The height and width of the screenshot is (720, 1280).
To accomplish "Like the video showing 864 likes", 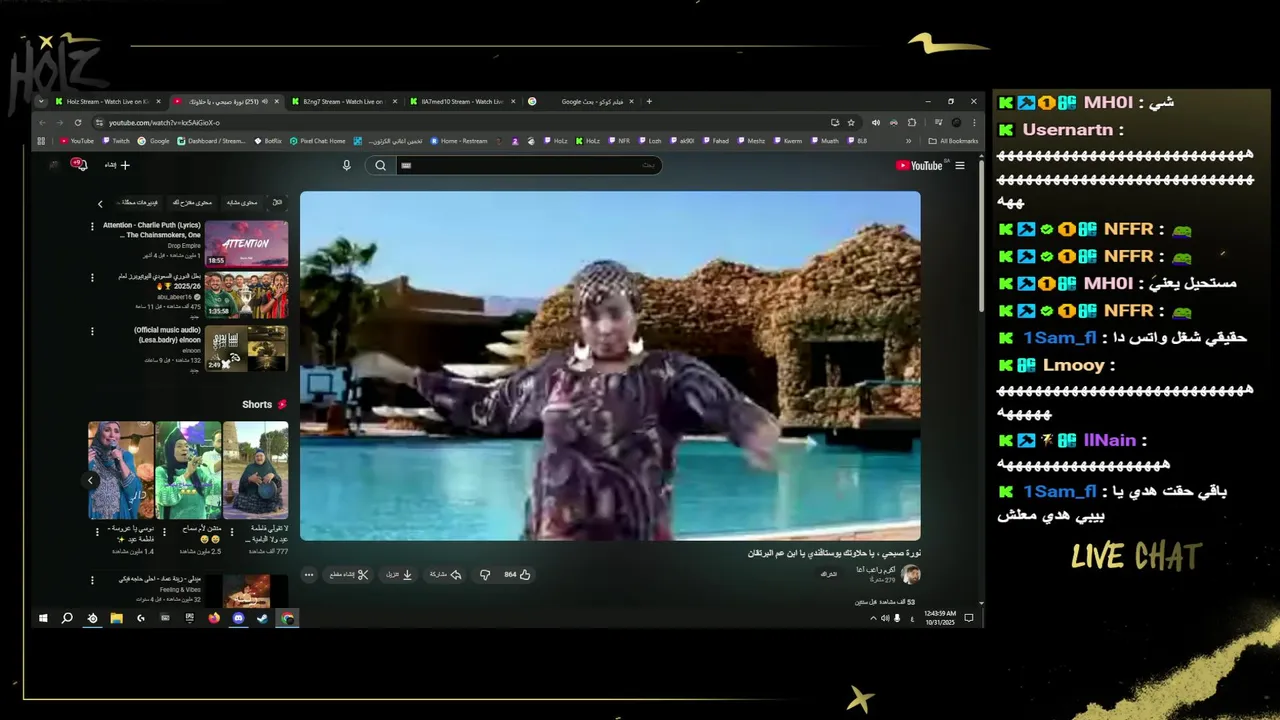I will coord(517,575).
